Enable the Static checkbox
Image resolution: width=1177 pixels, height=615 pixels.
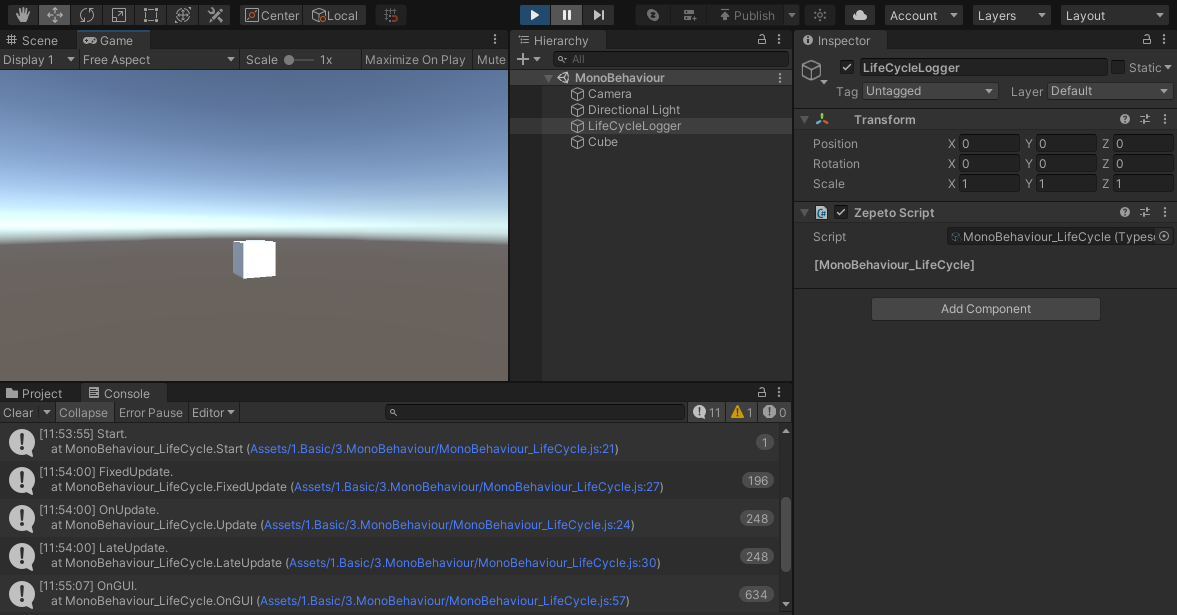(1118, 68)
